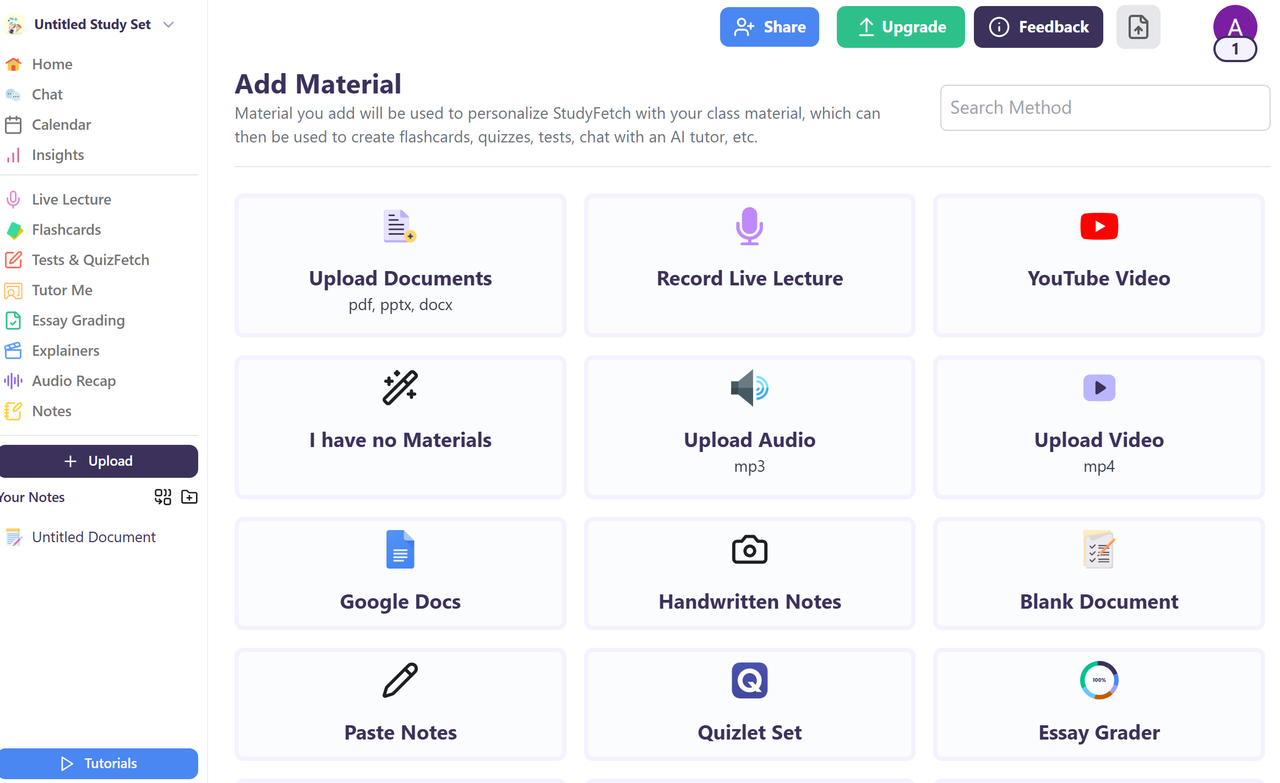Open Flashcards in the sidebar
The image size is (1280, 783).
(66, 230)
